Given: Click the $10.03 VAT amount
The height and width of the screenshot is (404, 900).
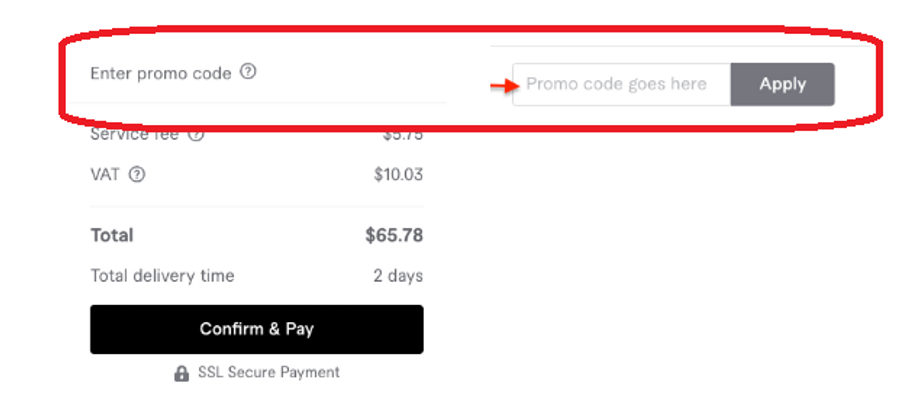Looking at the screenshot, I should (398, 175).
